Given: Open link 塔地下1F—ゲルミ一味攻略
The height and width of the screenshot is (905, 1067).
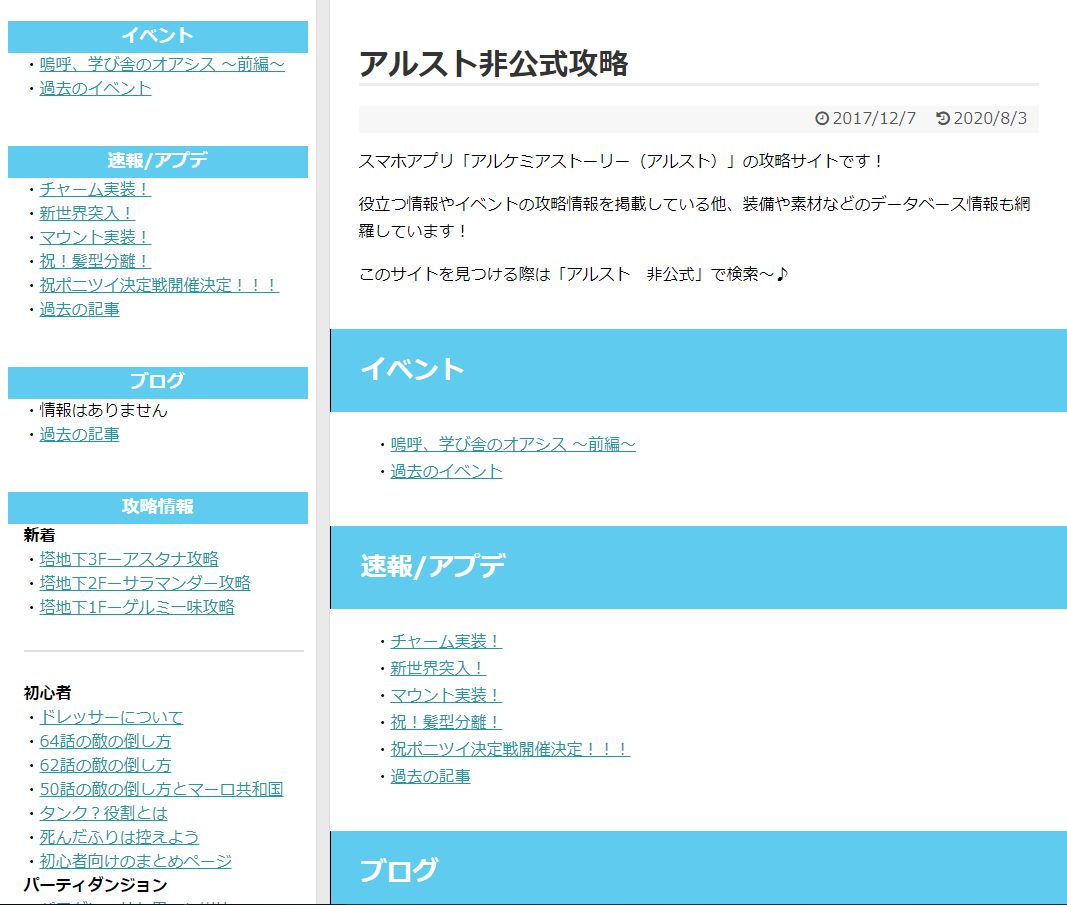Looking at the screenshot, I should (x=137, y=606).
